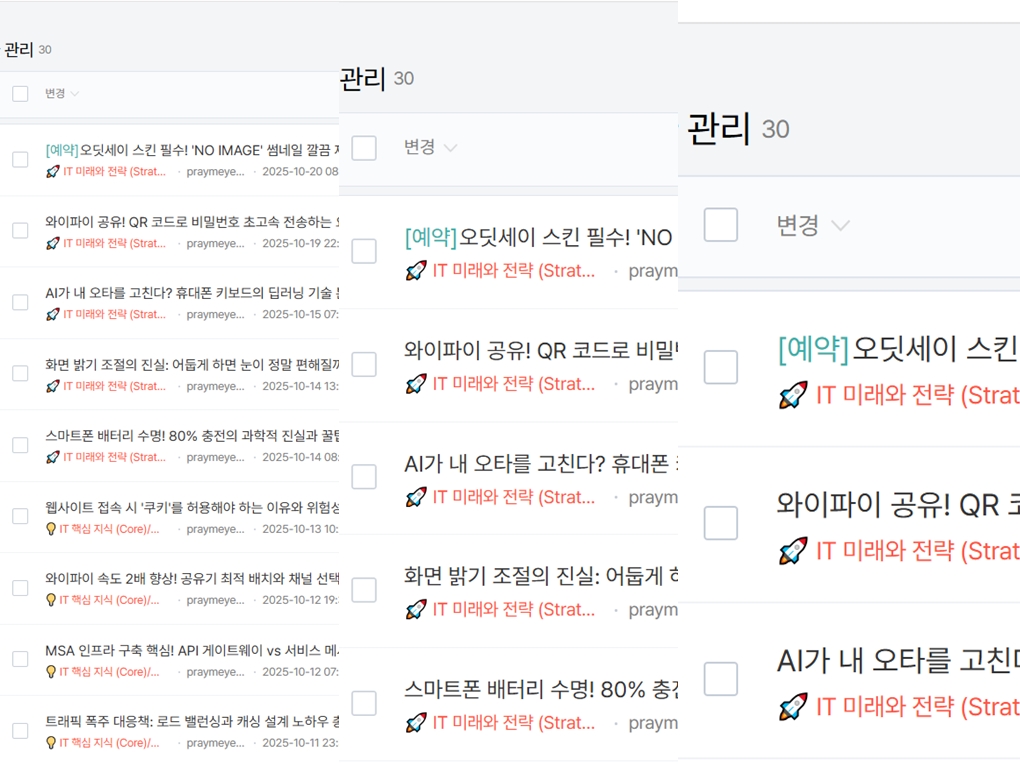This screenshot has width=1020, height=764.
Task: Click the author praymeye... on the 트래픽 폭주 대응책 row
Action: pos(215,743)
